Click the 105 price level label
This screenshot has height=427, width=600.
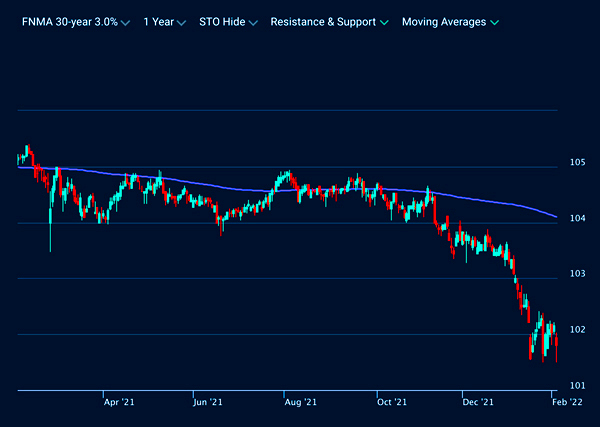click(577, 162)
